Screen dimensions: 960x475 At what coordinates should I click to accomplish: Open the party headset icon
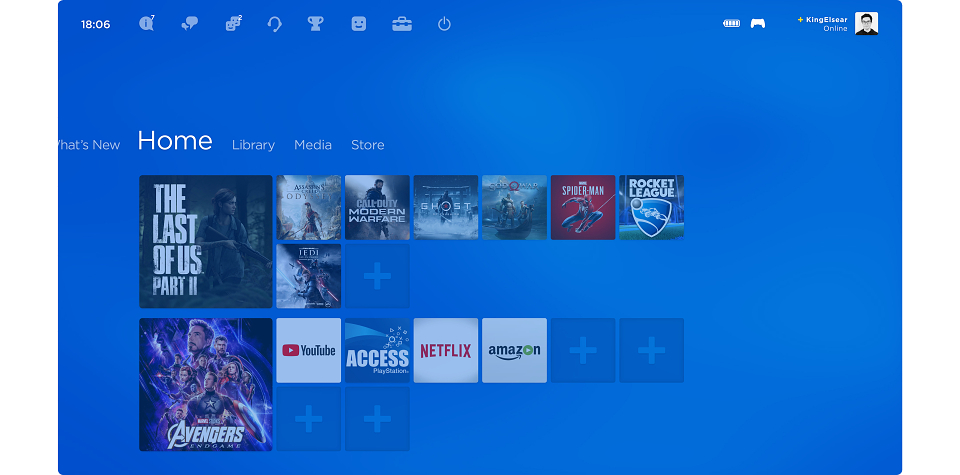274,24
